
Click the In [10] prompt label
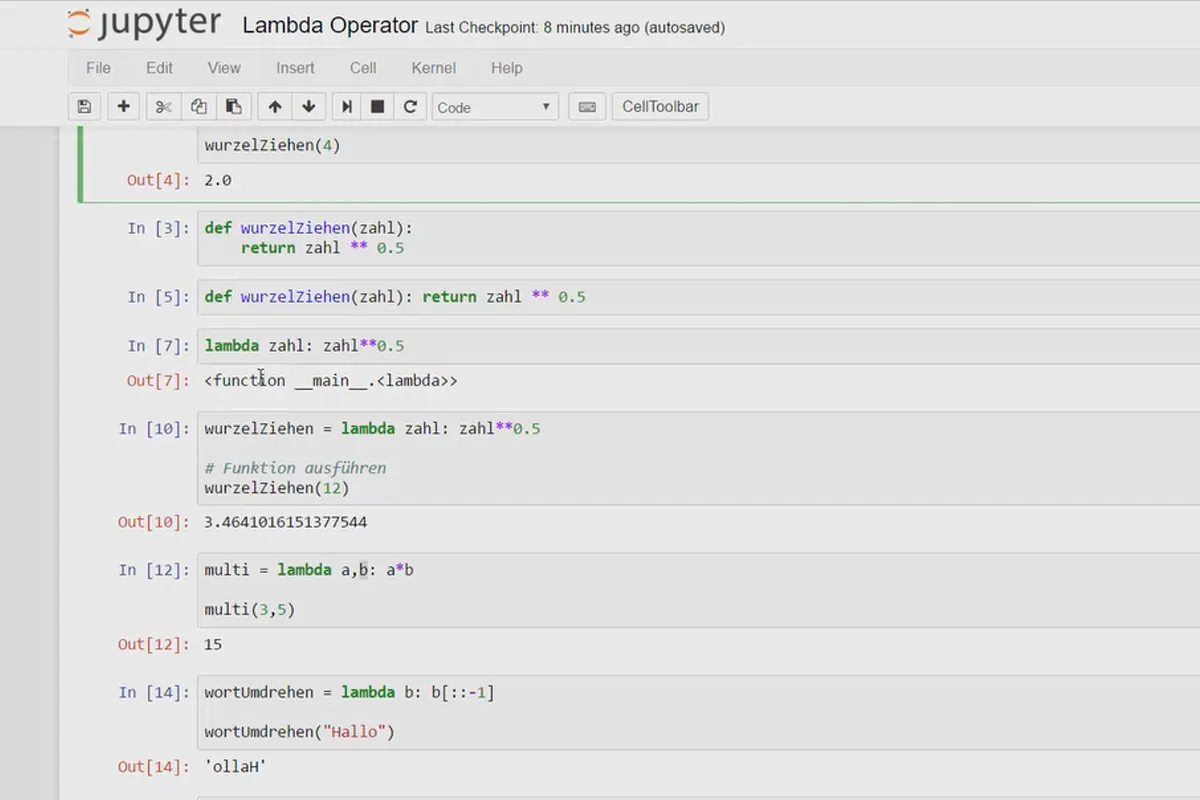coord(154,429)
